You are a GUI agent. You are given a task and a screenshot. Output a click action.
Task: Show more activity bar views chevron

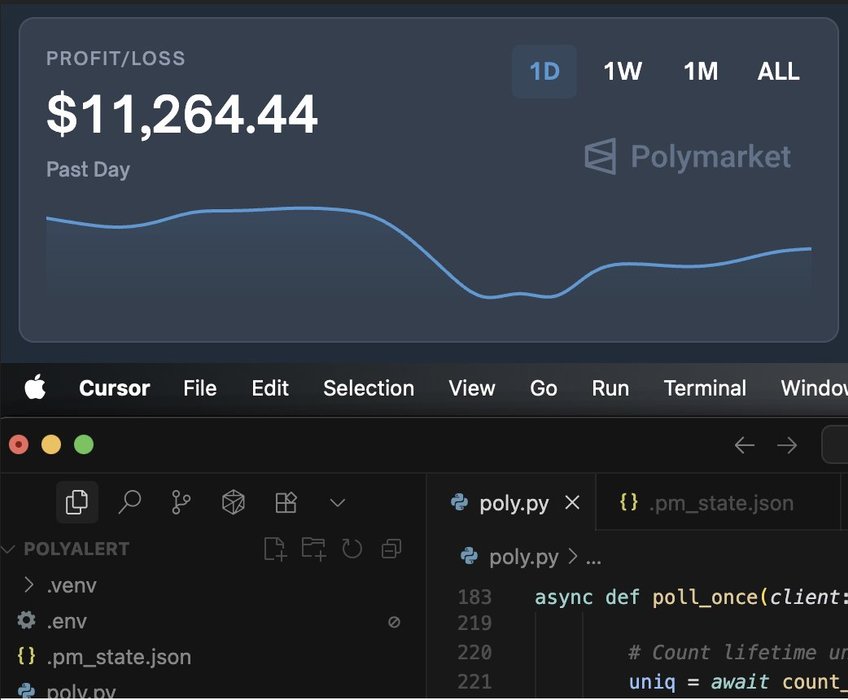point(337,502)
